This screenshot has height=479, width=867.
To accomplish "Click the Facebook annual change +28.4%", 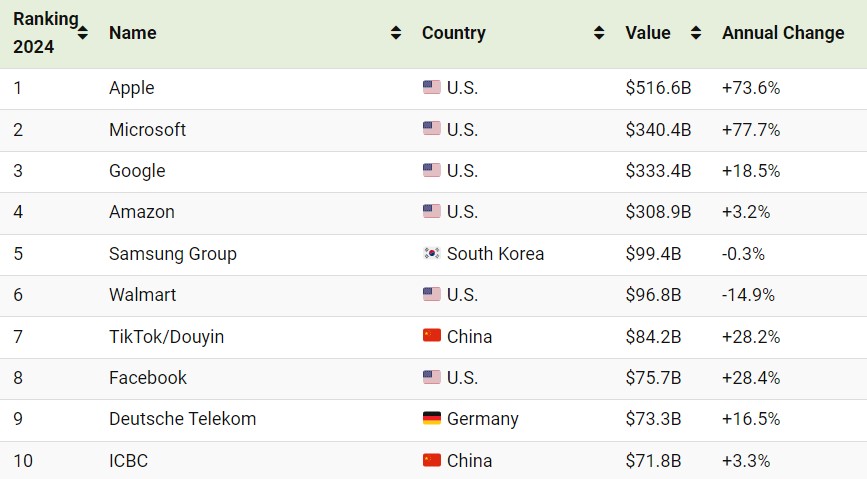I will pyautogui.click(x=751, y=378).
